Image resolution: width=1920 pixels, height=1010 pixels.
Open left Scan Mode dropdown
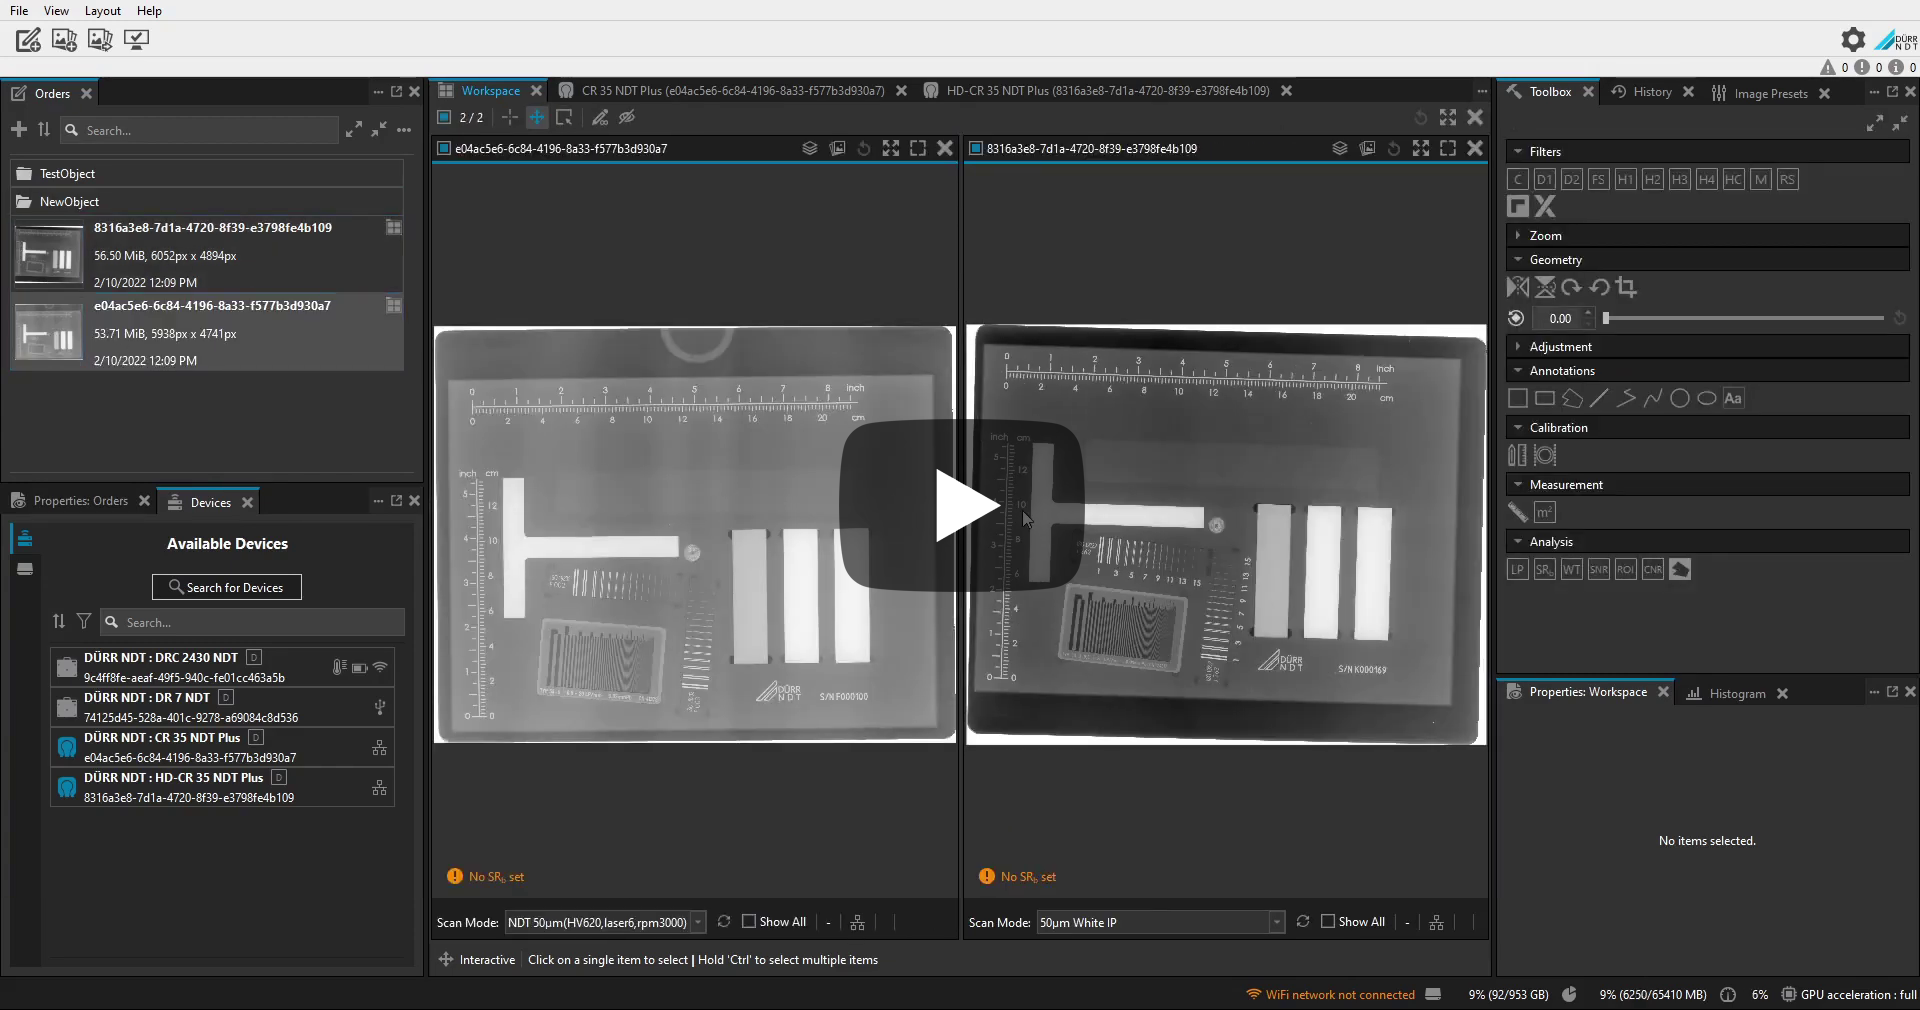click(x=698, y=923)
